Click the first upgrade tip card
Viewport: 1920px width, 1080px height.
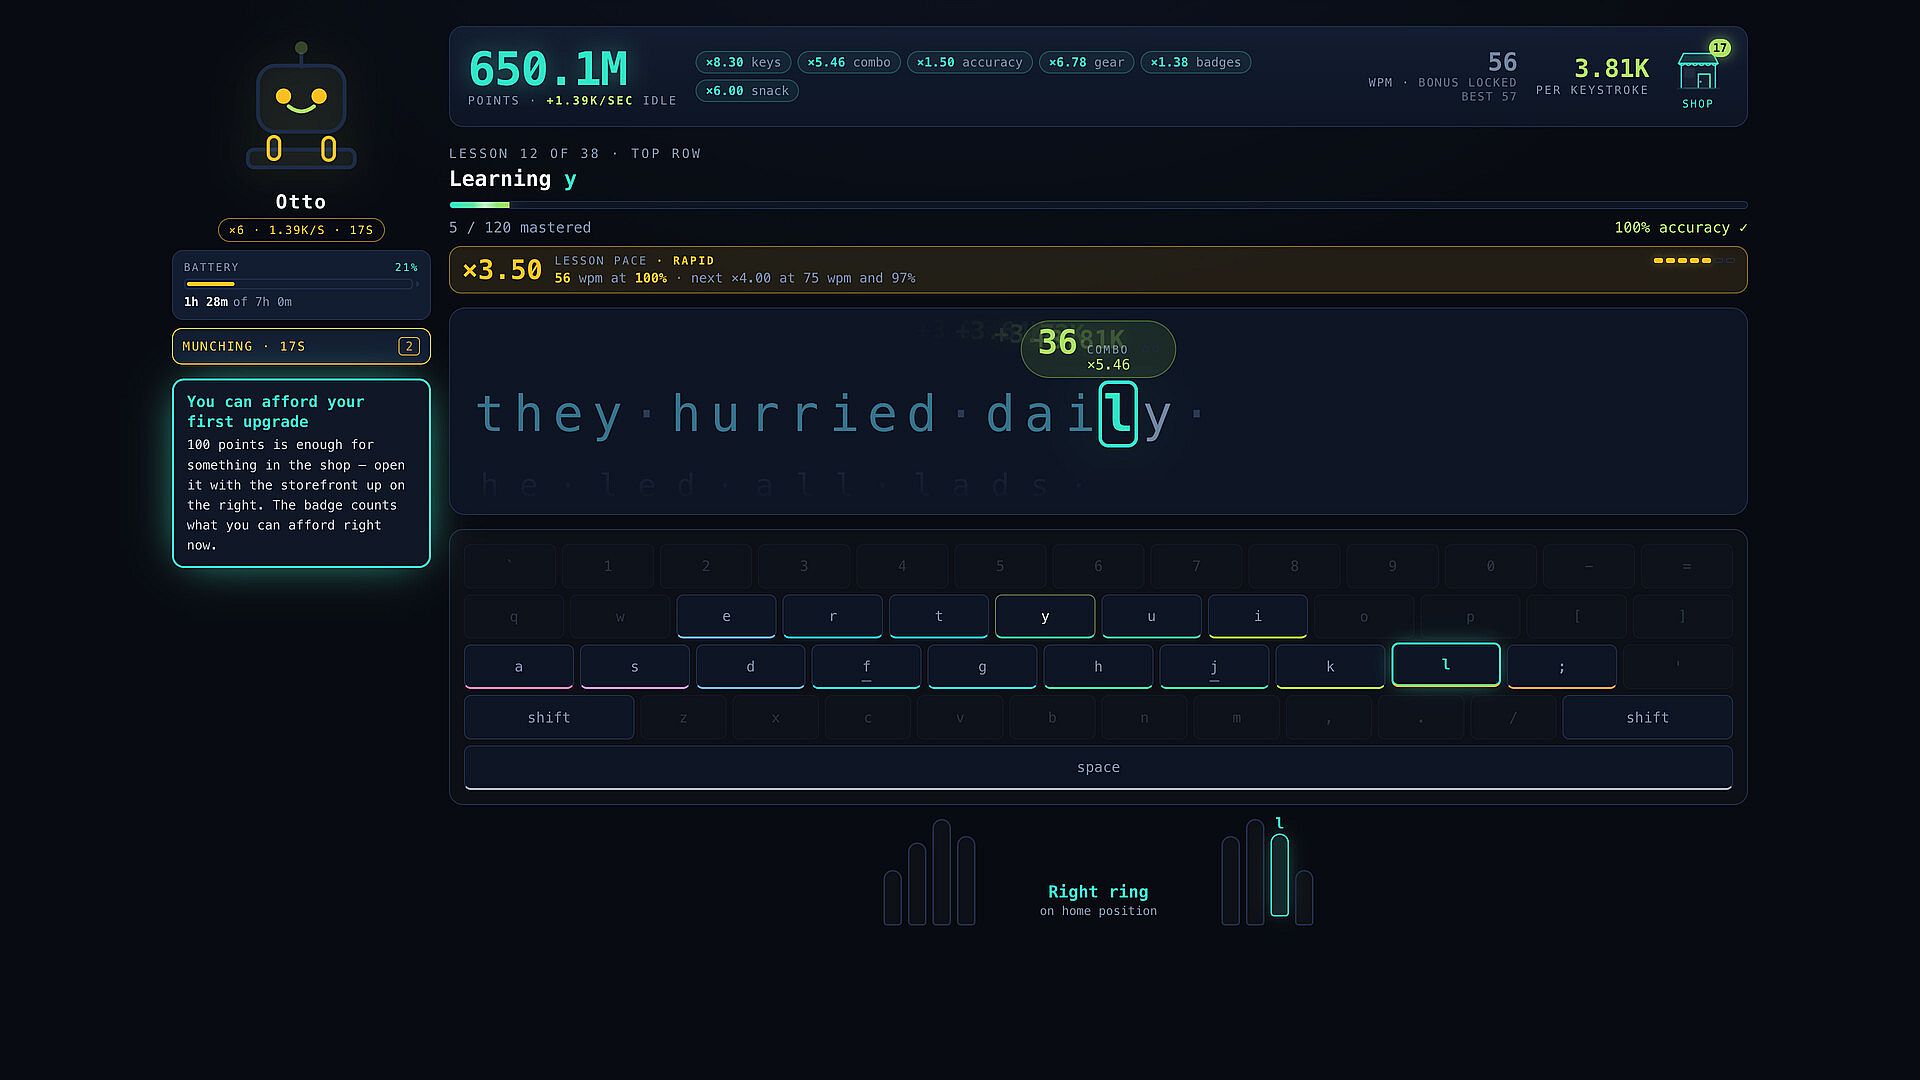[x=301, y=473]
